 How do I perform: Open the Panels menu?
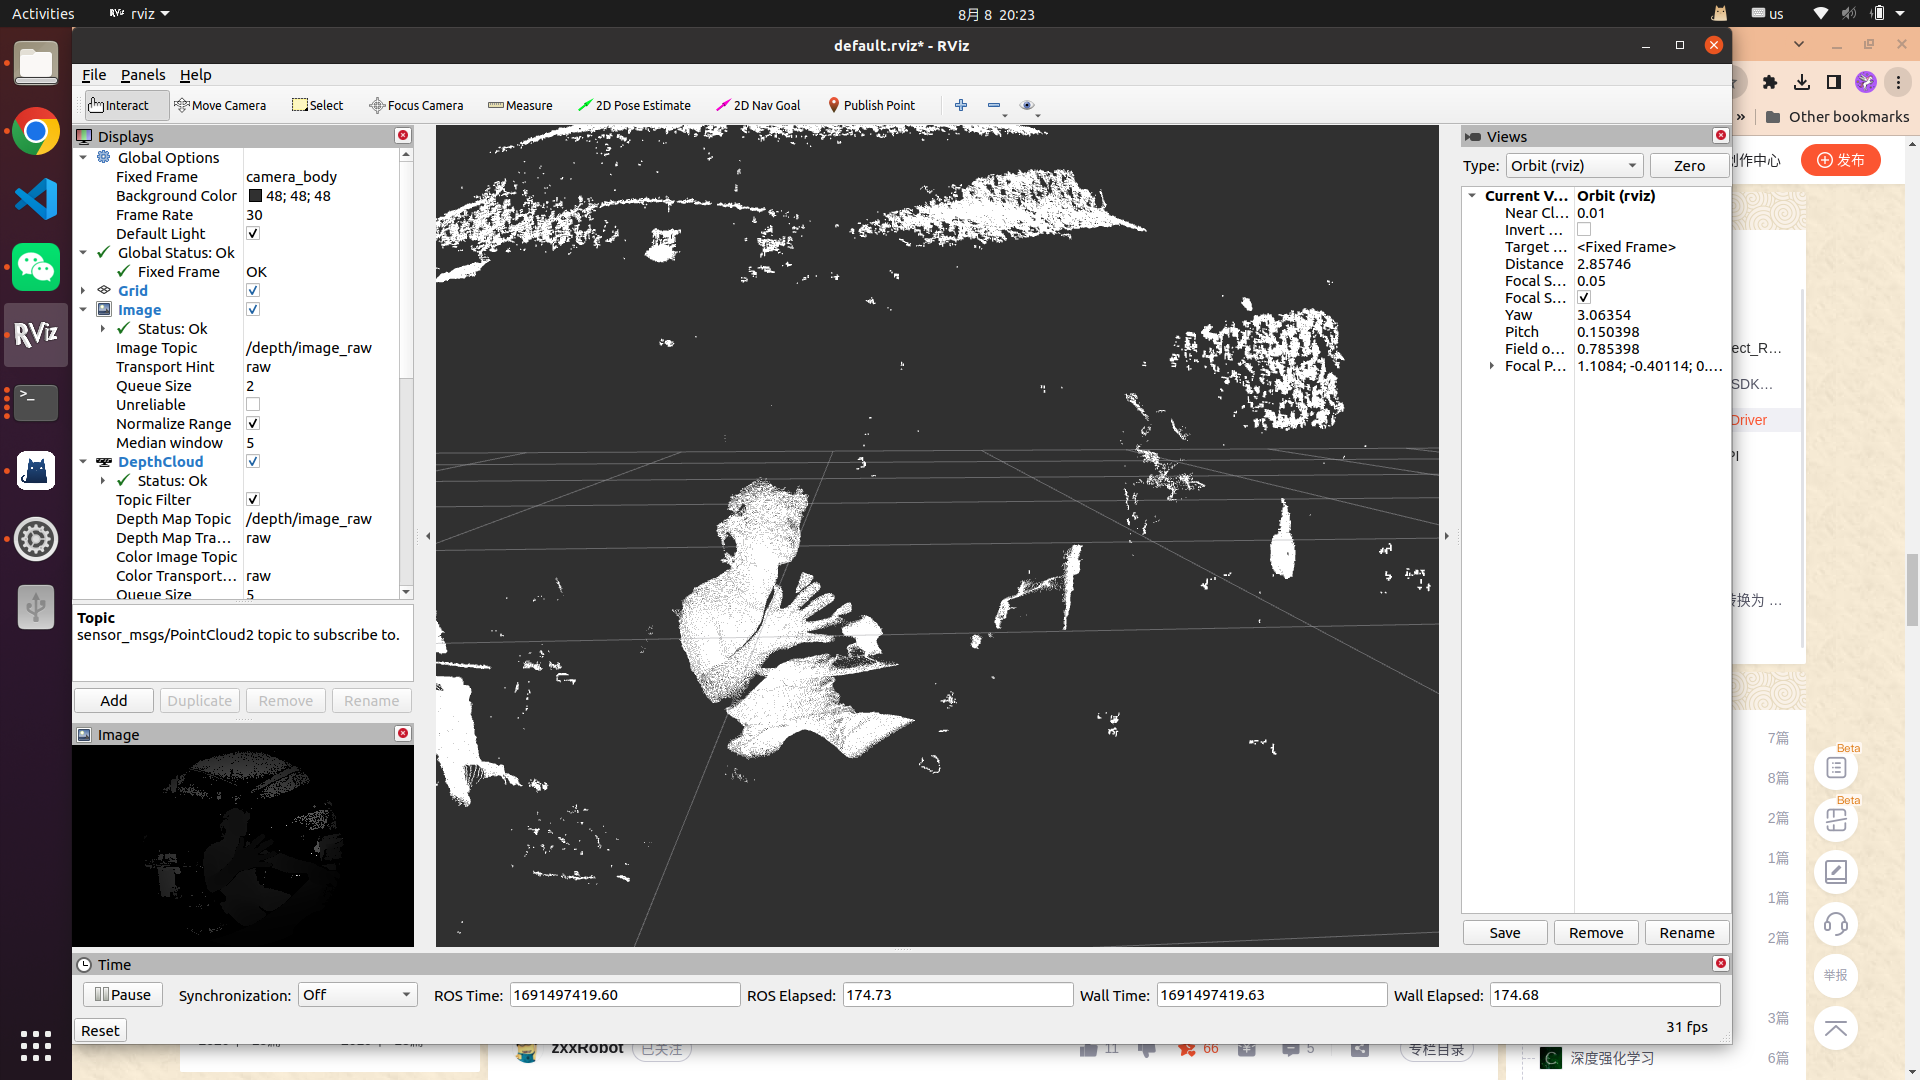coord(143,75)
